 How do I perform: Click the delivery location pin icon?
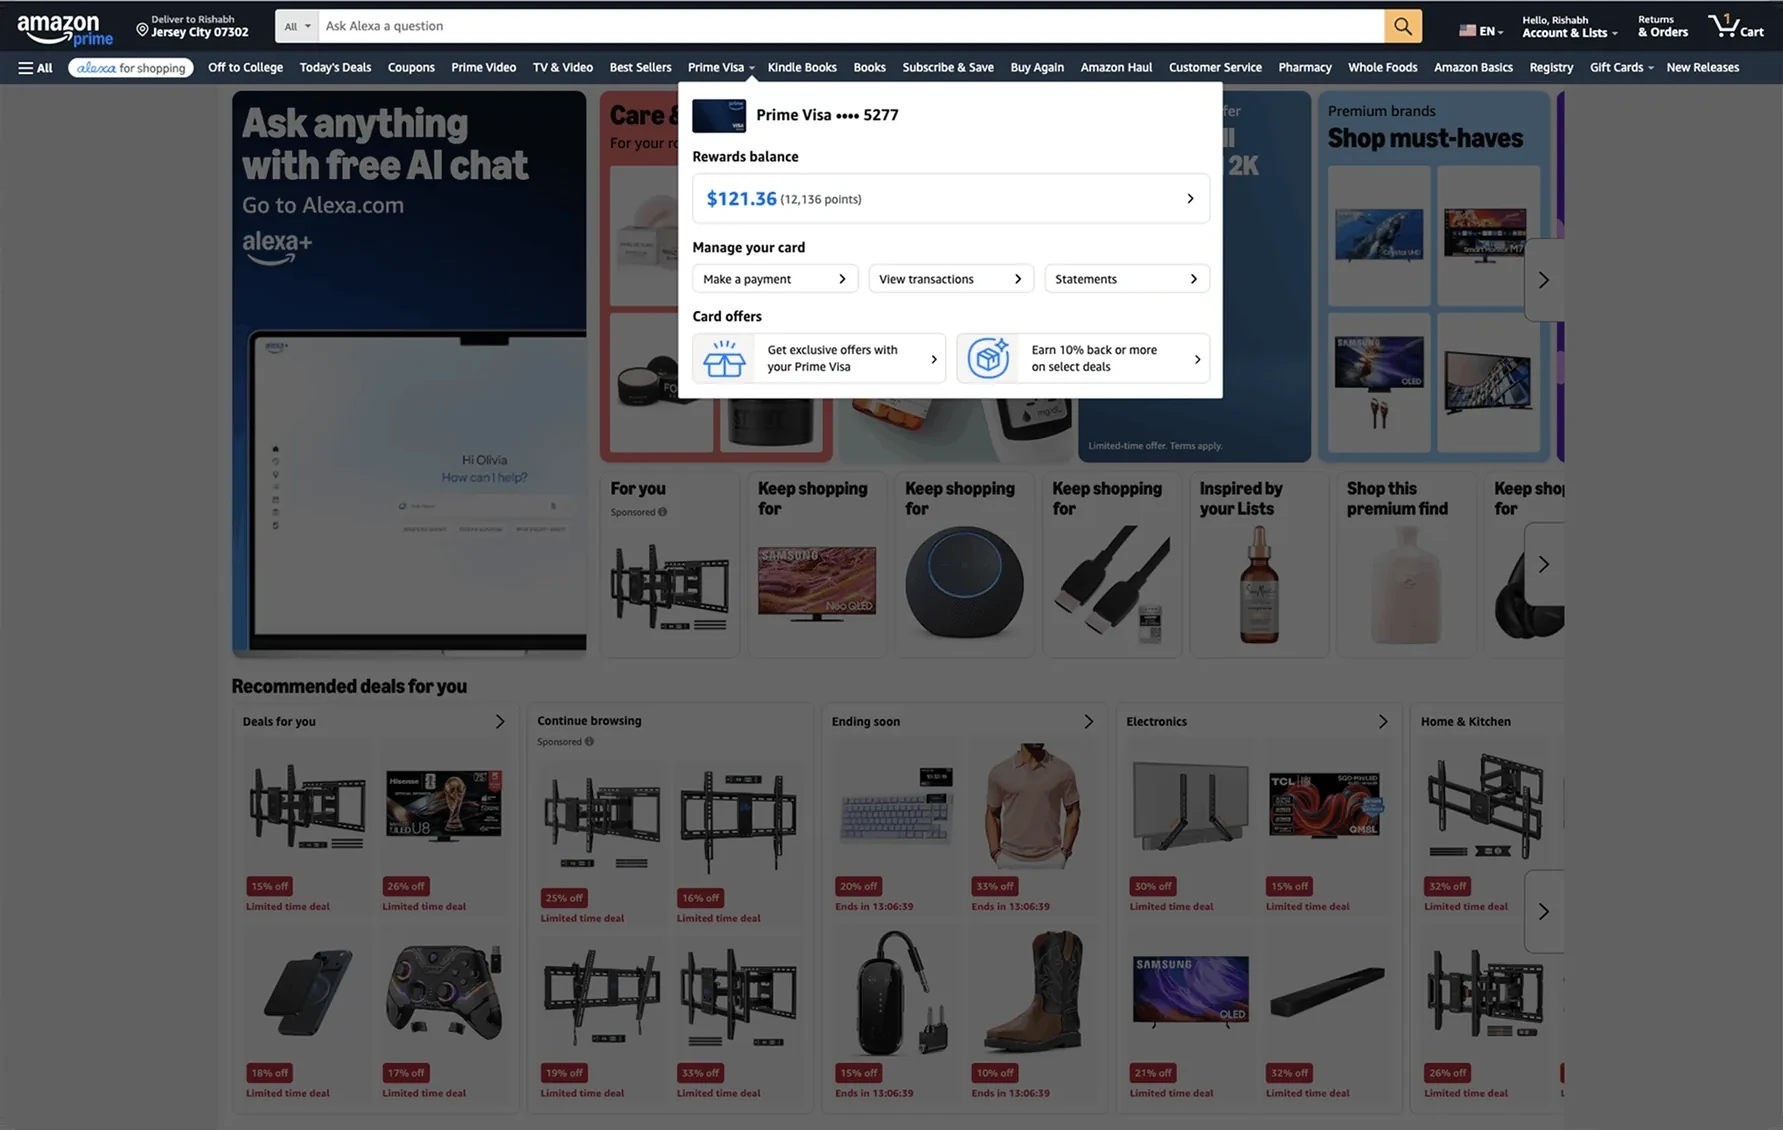point(142,29)
